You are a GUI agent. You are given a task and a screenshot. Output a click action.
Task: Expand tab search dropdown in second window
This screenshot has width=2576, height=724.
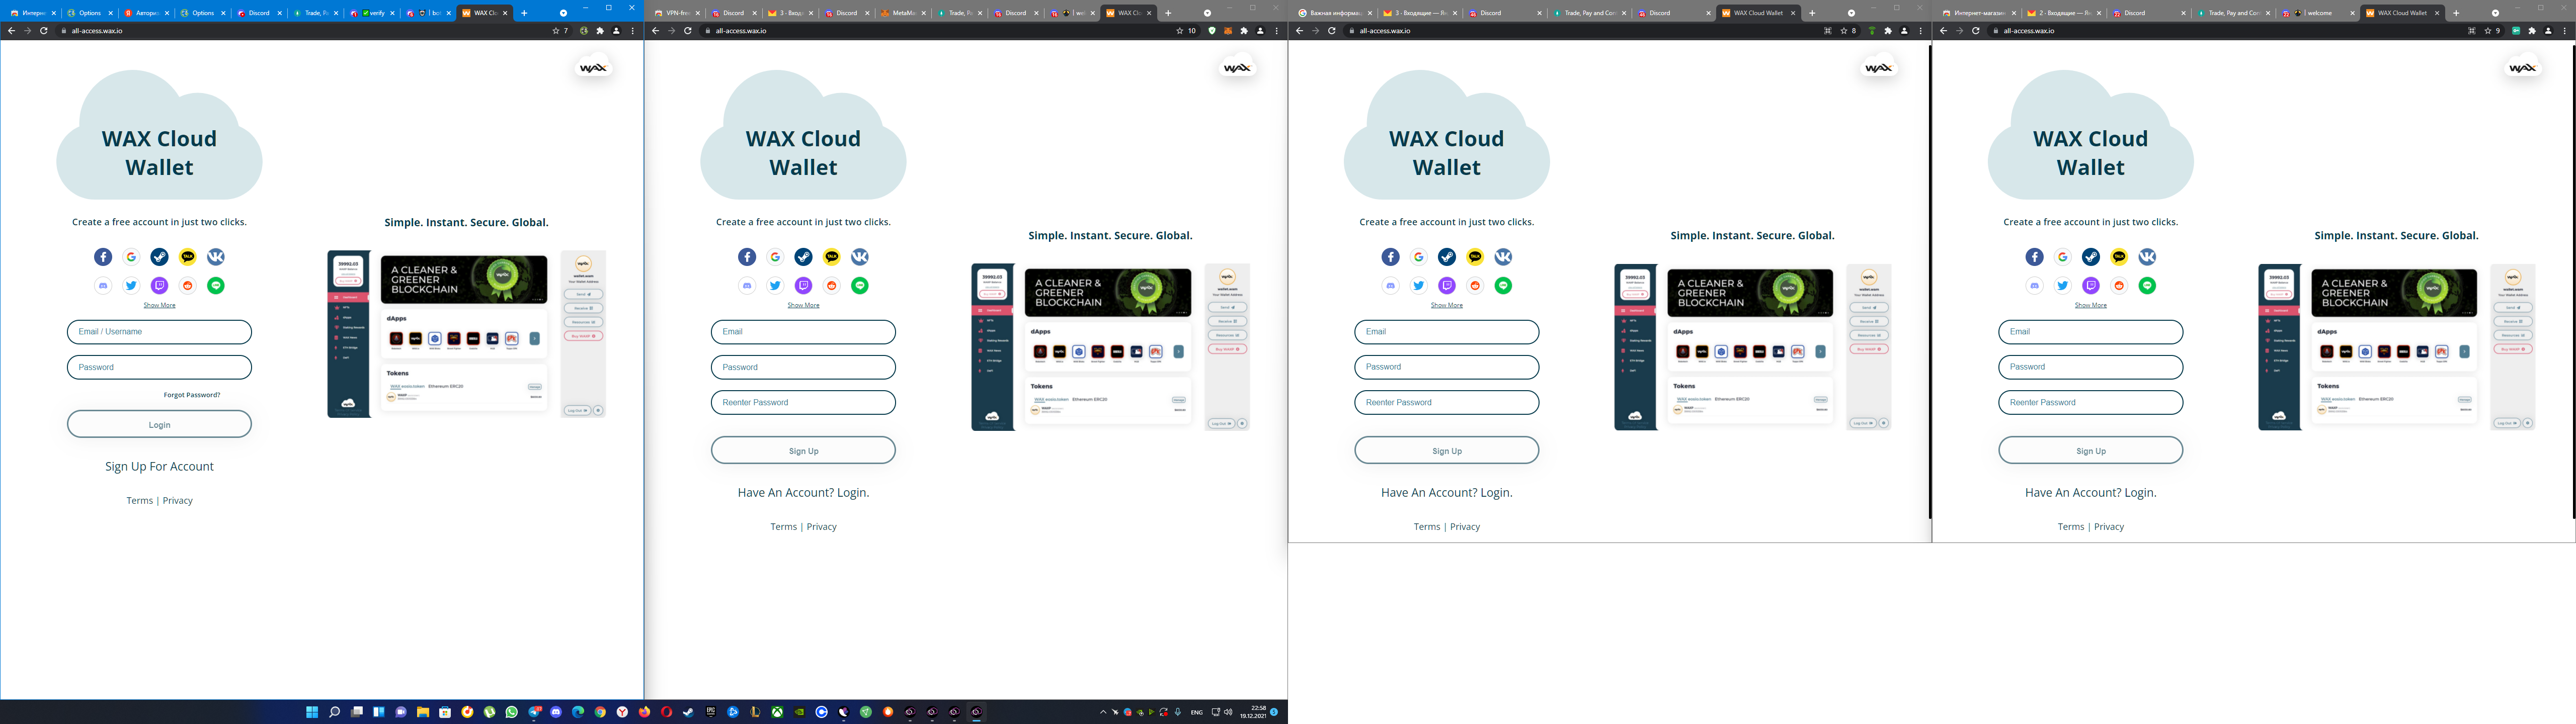pyautogui.click(x=1207, y=13)
